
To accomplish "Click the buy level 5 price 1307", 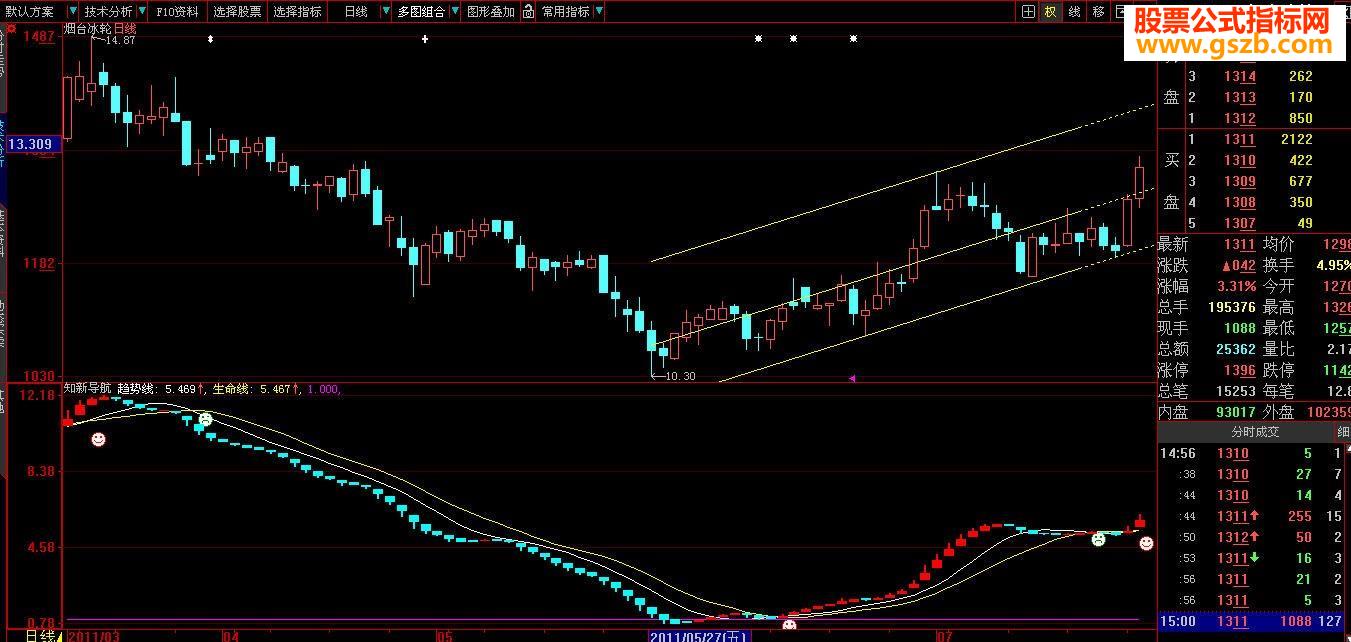I will coord(1240,223).
